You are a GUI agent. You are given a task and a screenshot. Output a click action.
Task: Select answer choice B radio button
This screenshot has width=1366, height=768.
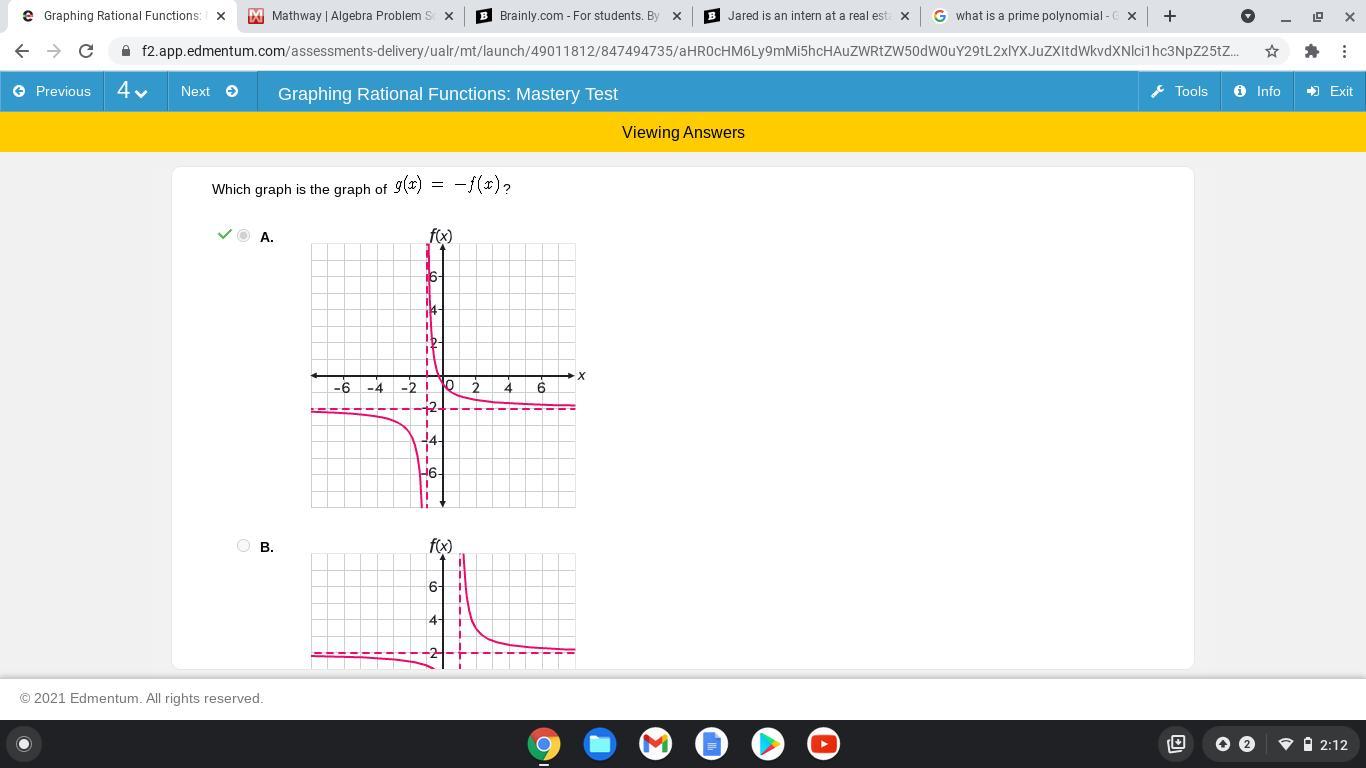tap(243, 546)
